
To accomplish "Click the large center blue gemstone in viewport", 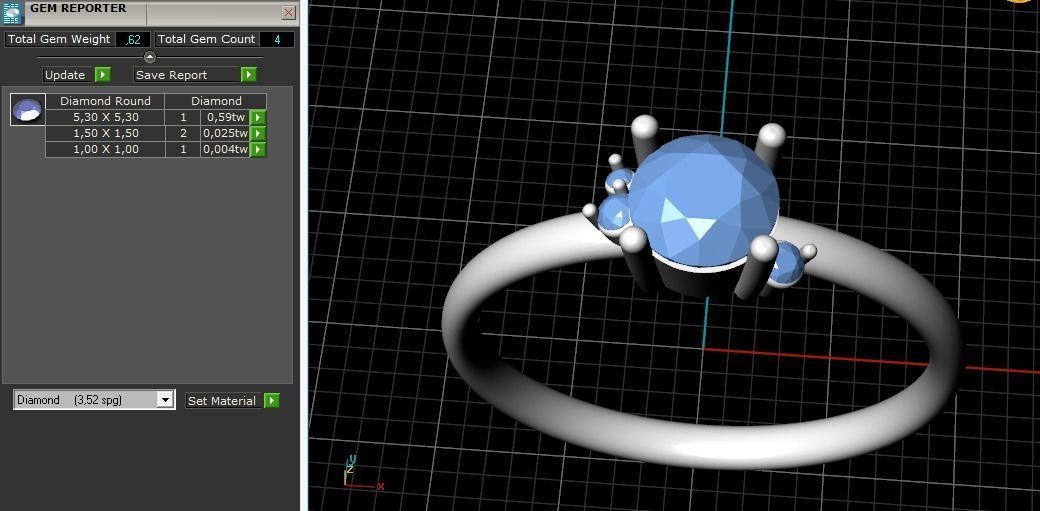I will (703, 202).
